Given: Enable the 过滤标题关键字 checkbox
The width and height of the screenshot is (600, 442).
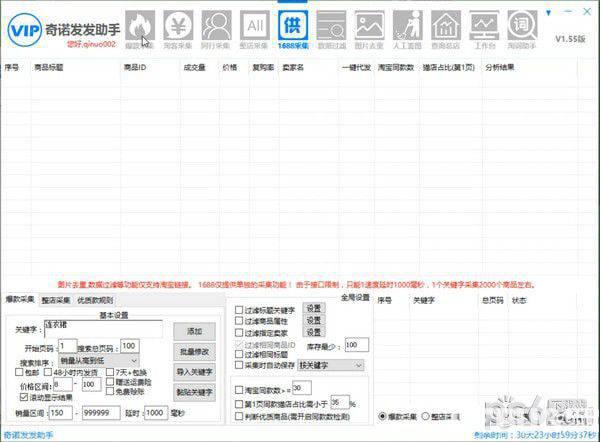Looking at the screenshot, I should click(239, 310).
